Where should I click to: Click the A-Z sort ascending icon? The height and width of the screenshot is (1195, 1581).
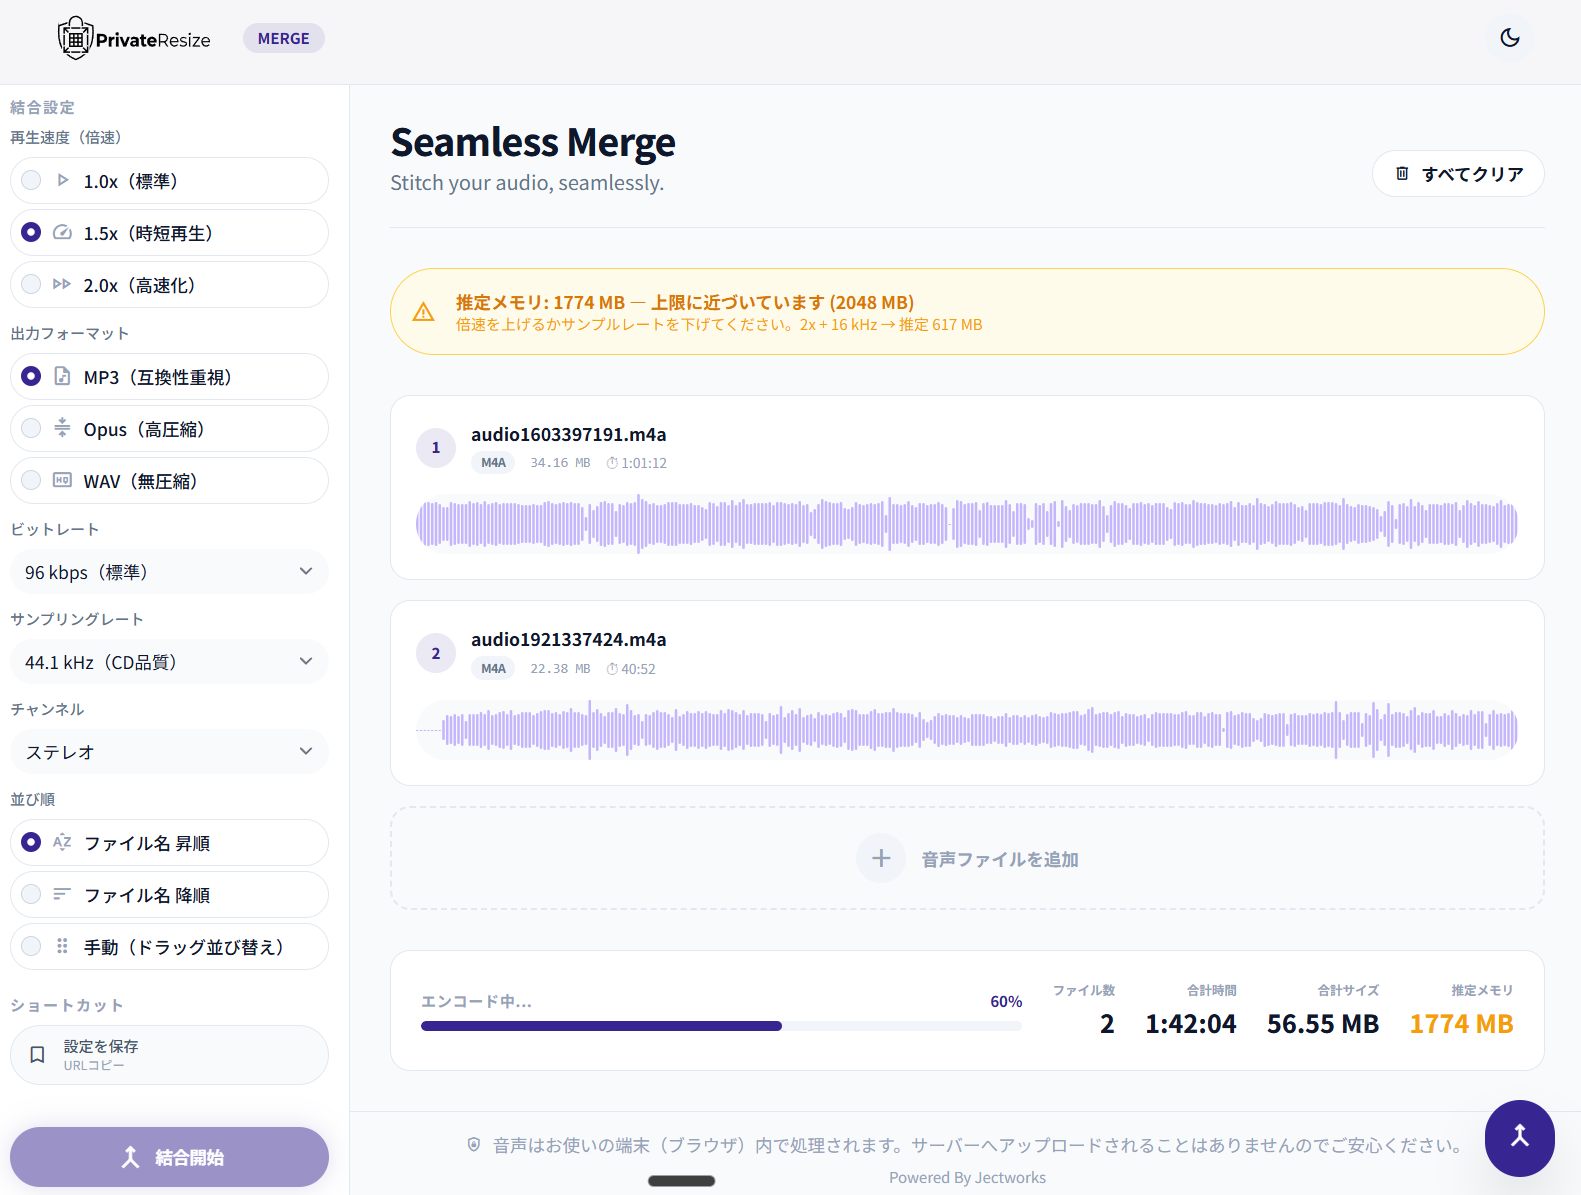(x=62, y=842)
